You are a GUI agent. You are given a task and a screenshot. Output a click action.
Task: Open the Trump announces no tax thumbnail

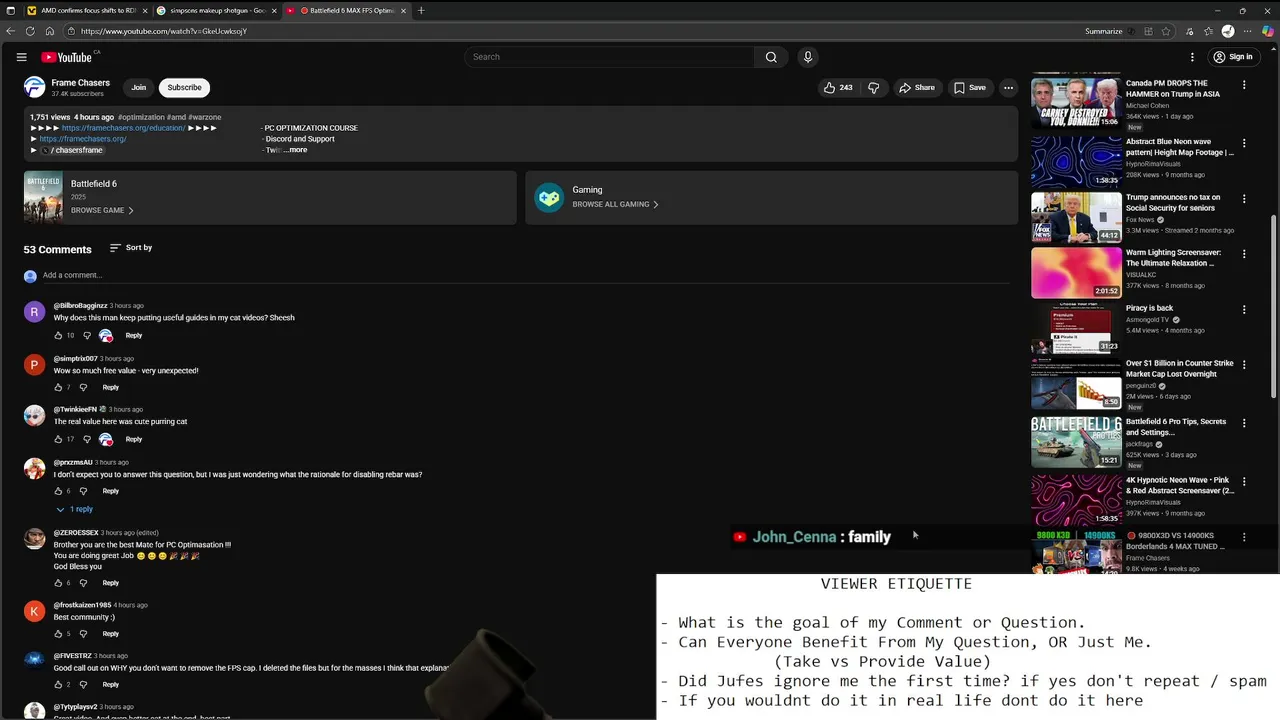click(x=1076, y=217)
